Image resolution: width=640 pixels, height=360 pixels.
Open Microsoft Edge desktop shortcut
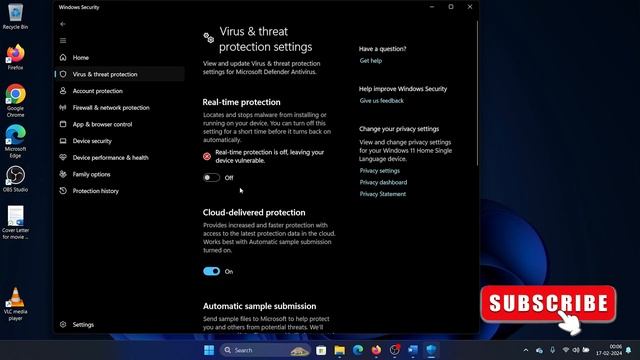[x=16, y=141]
